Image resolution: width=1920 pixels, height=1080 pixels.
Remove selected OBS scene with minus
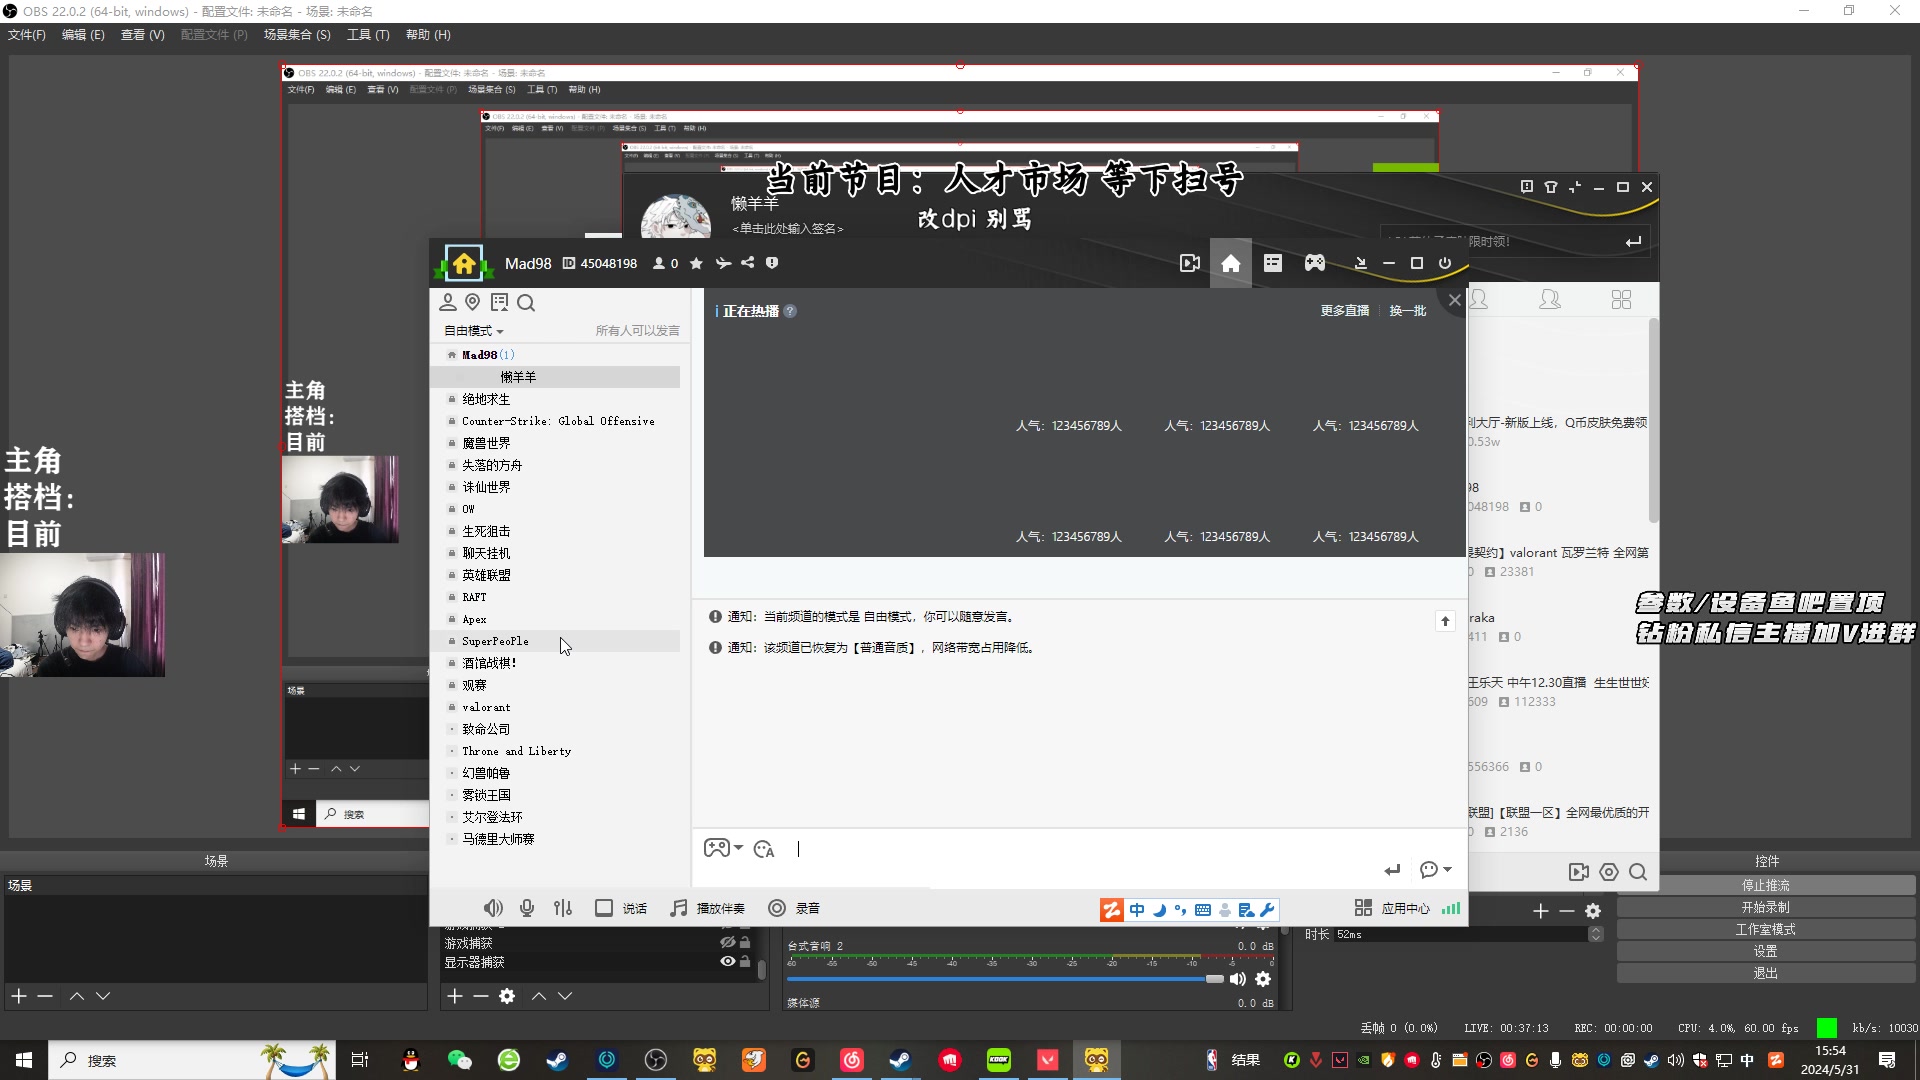[x=45, y=996]
